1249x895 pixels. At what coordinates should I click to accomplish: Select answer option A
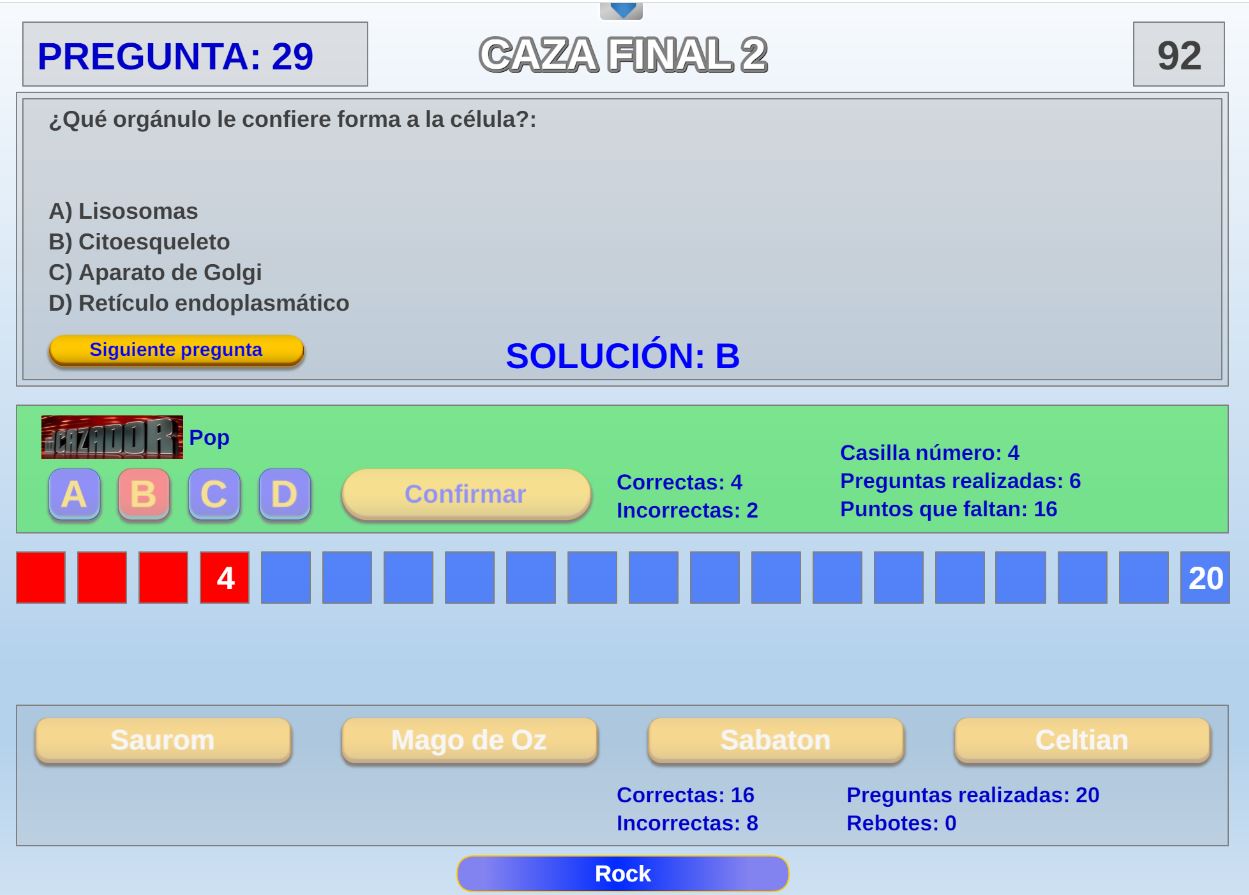[x=74, y=494]
